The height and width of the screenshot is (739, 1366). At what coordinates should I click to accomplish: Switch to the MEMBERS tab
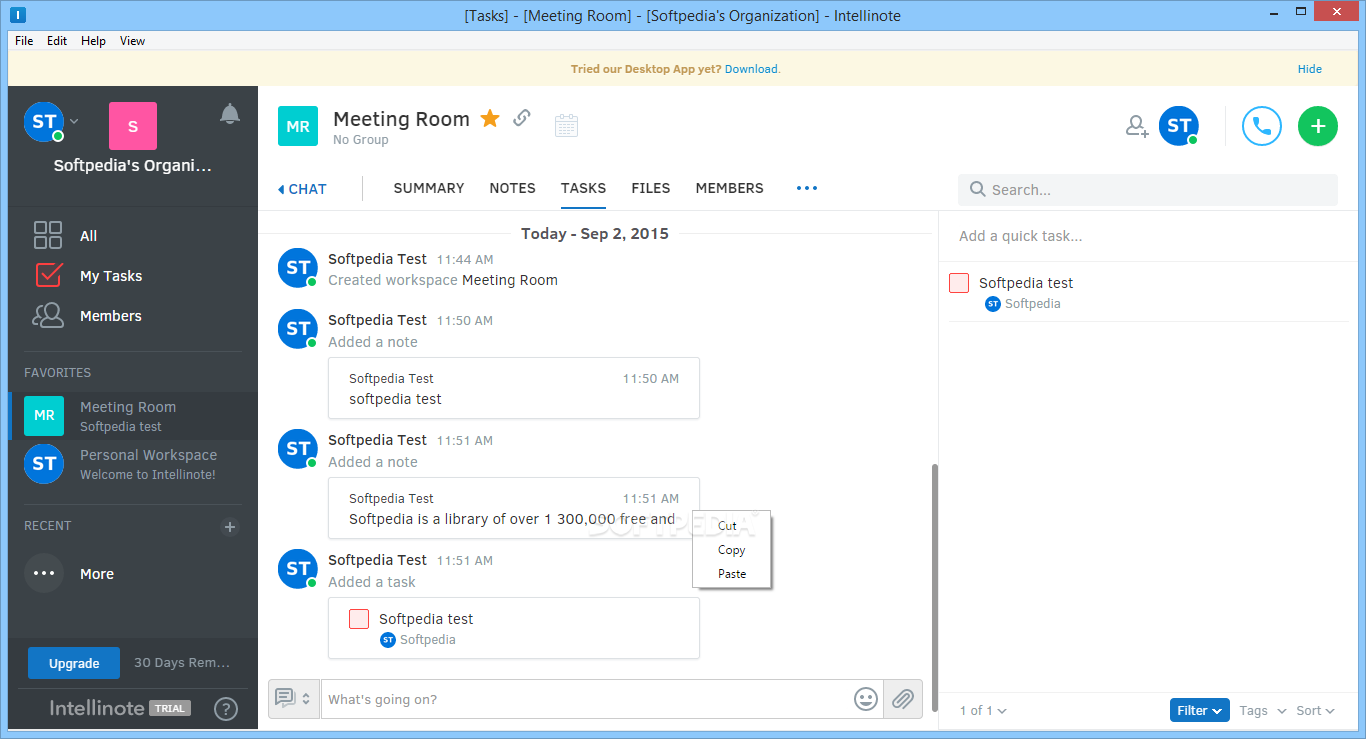coord(729,188)
